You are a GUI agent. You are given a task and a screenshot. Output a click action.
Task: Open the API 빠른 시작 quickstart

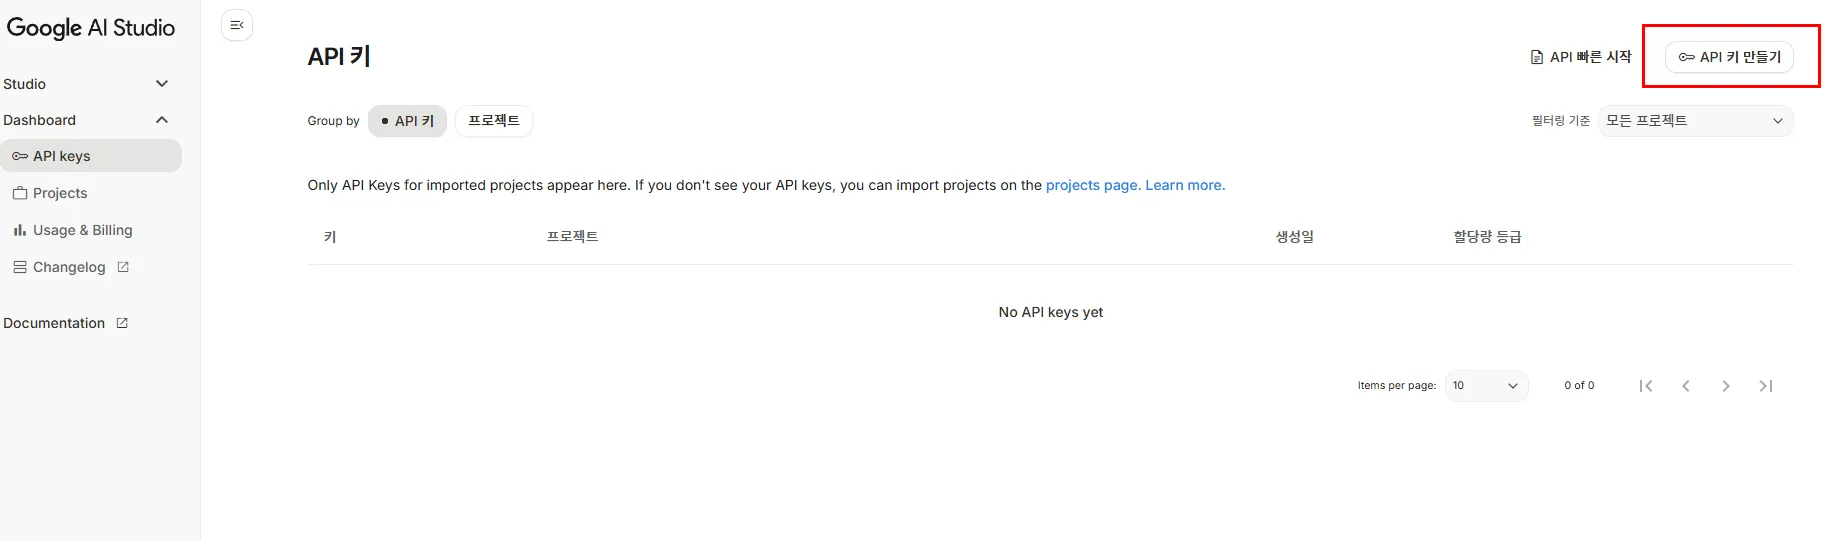click(x=1580, y=57)
